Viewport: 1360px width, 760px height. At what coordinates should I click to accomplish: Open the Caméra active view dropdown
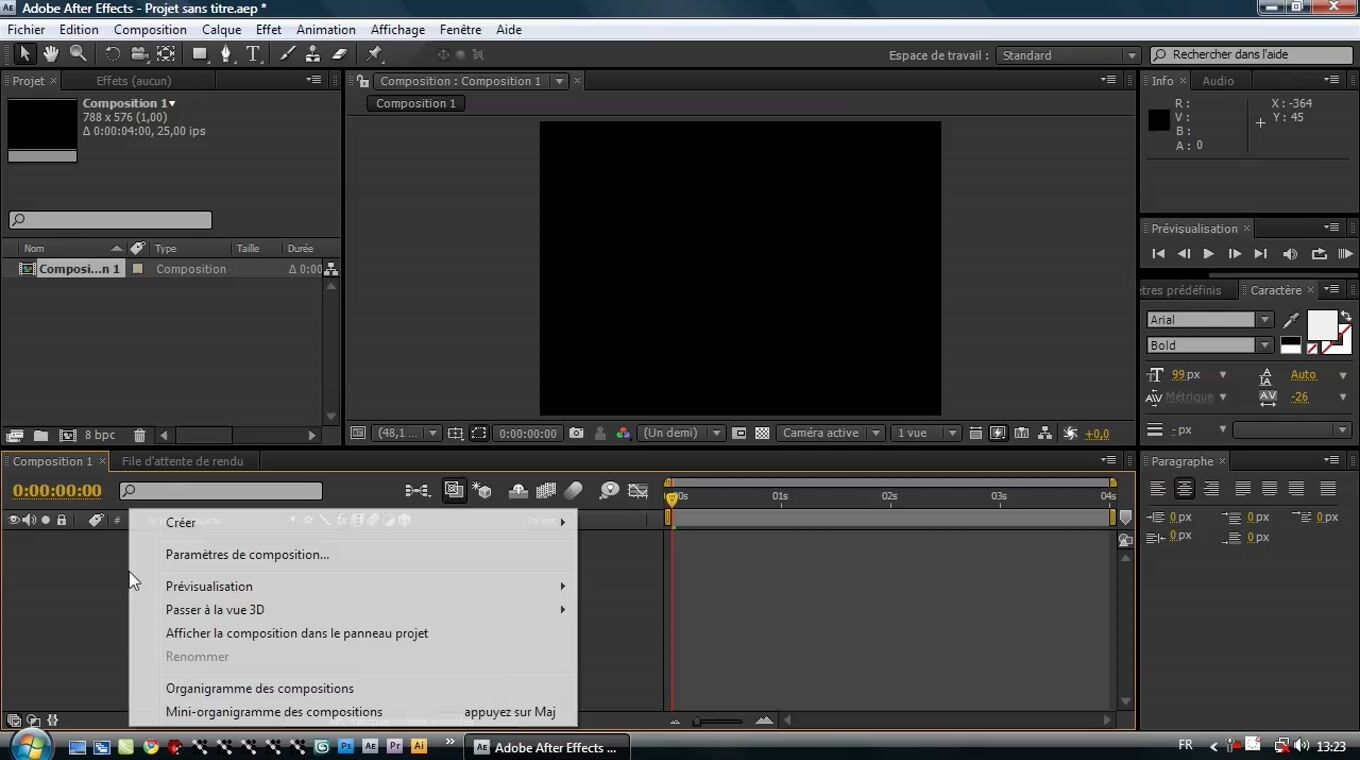[x=831, y=433]
